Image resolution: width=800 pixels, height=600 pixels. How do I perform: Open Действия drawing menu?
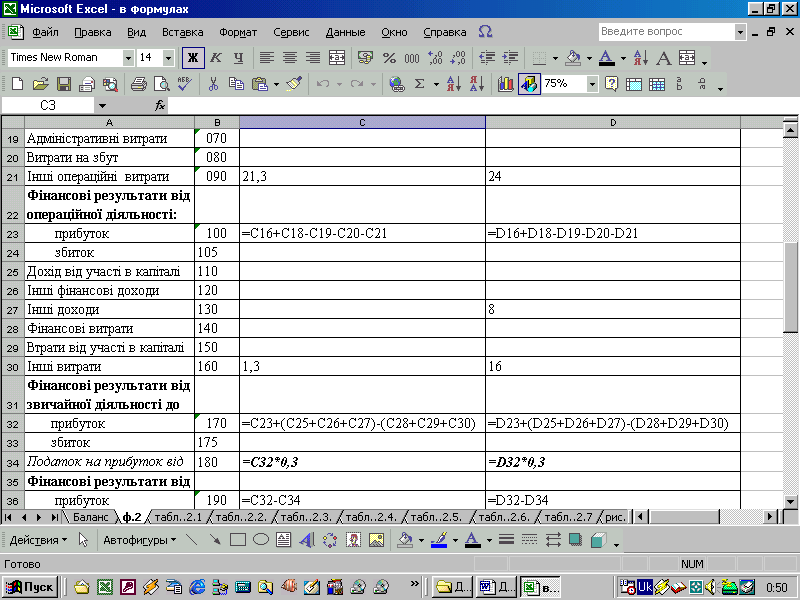tap(38, 540)
